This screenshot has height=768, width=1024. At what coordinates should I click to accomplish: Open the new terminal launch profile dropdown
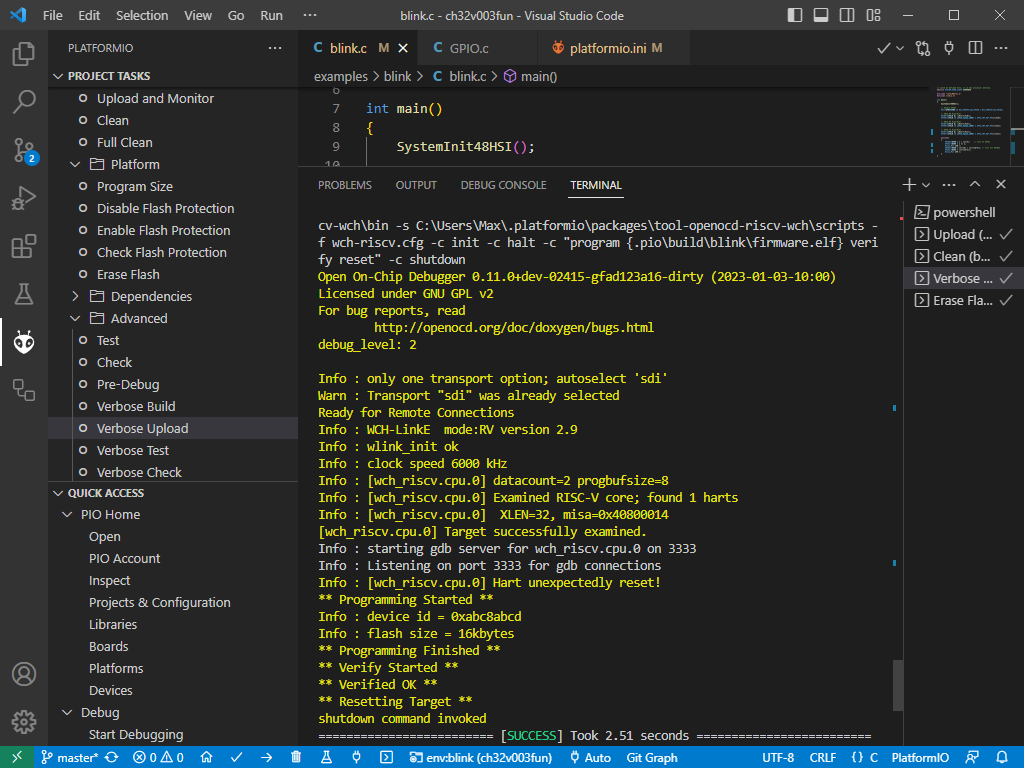click(x=926, y=185)
